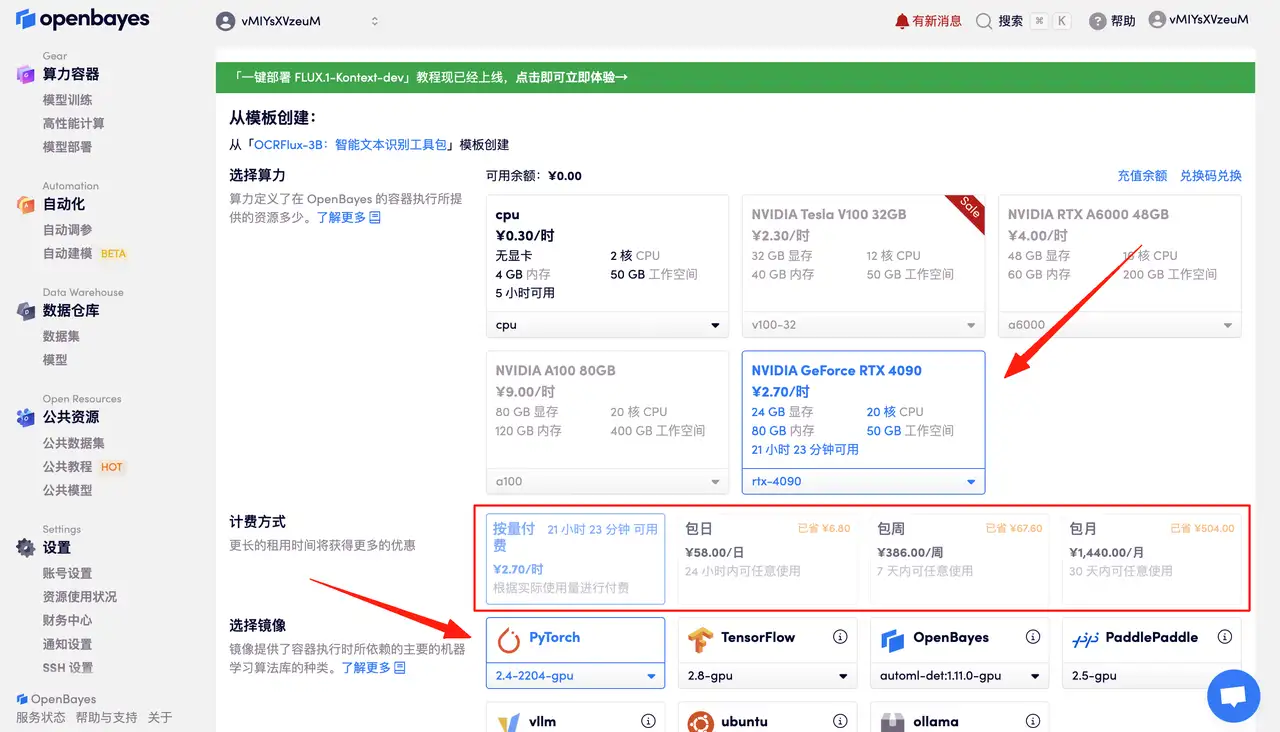Click the PaddlePaddle logo icon

(1085, 638)
